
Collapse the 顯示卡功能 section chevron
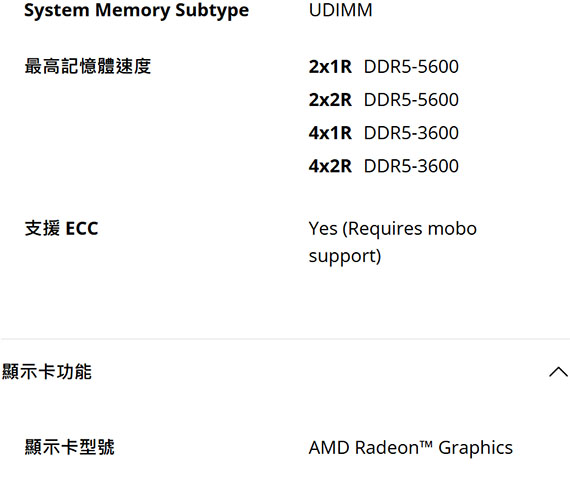[x=558, y=372]
